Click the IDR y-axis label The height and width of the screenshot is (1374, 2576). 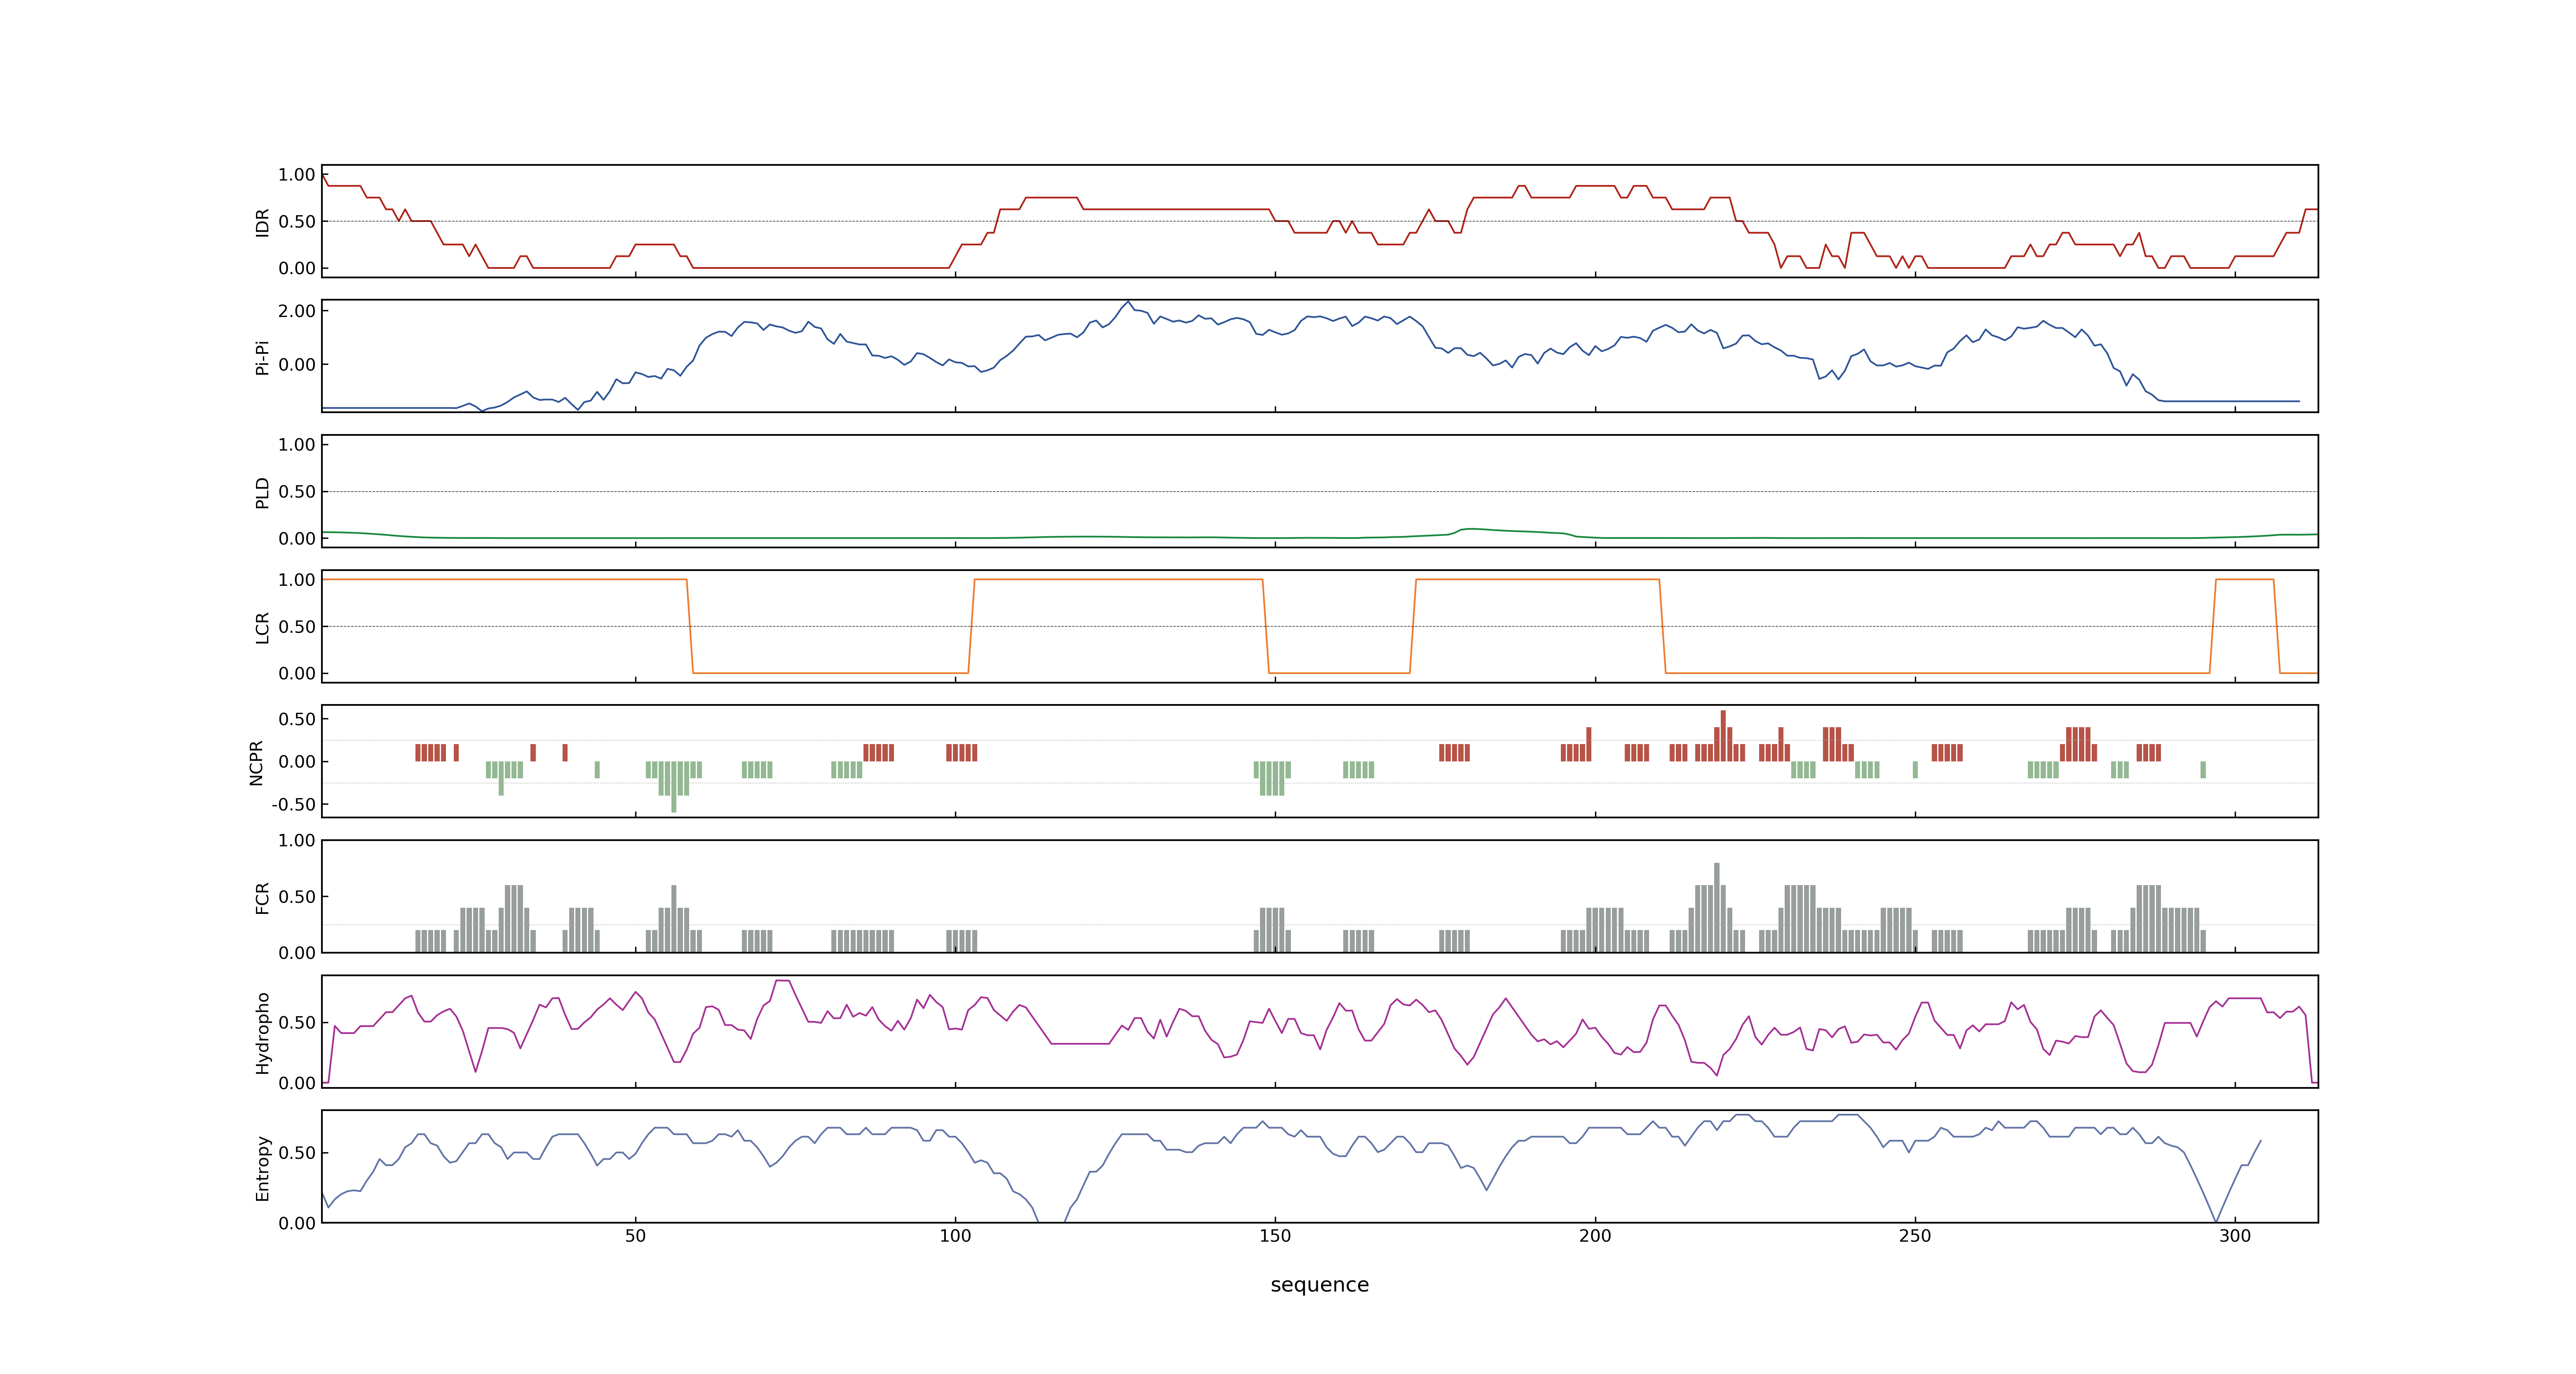pos(262,222)
